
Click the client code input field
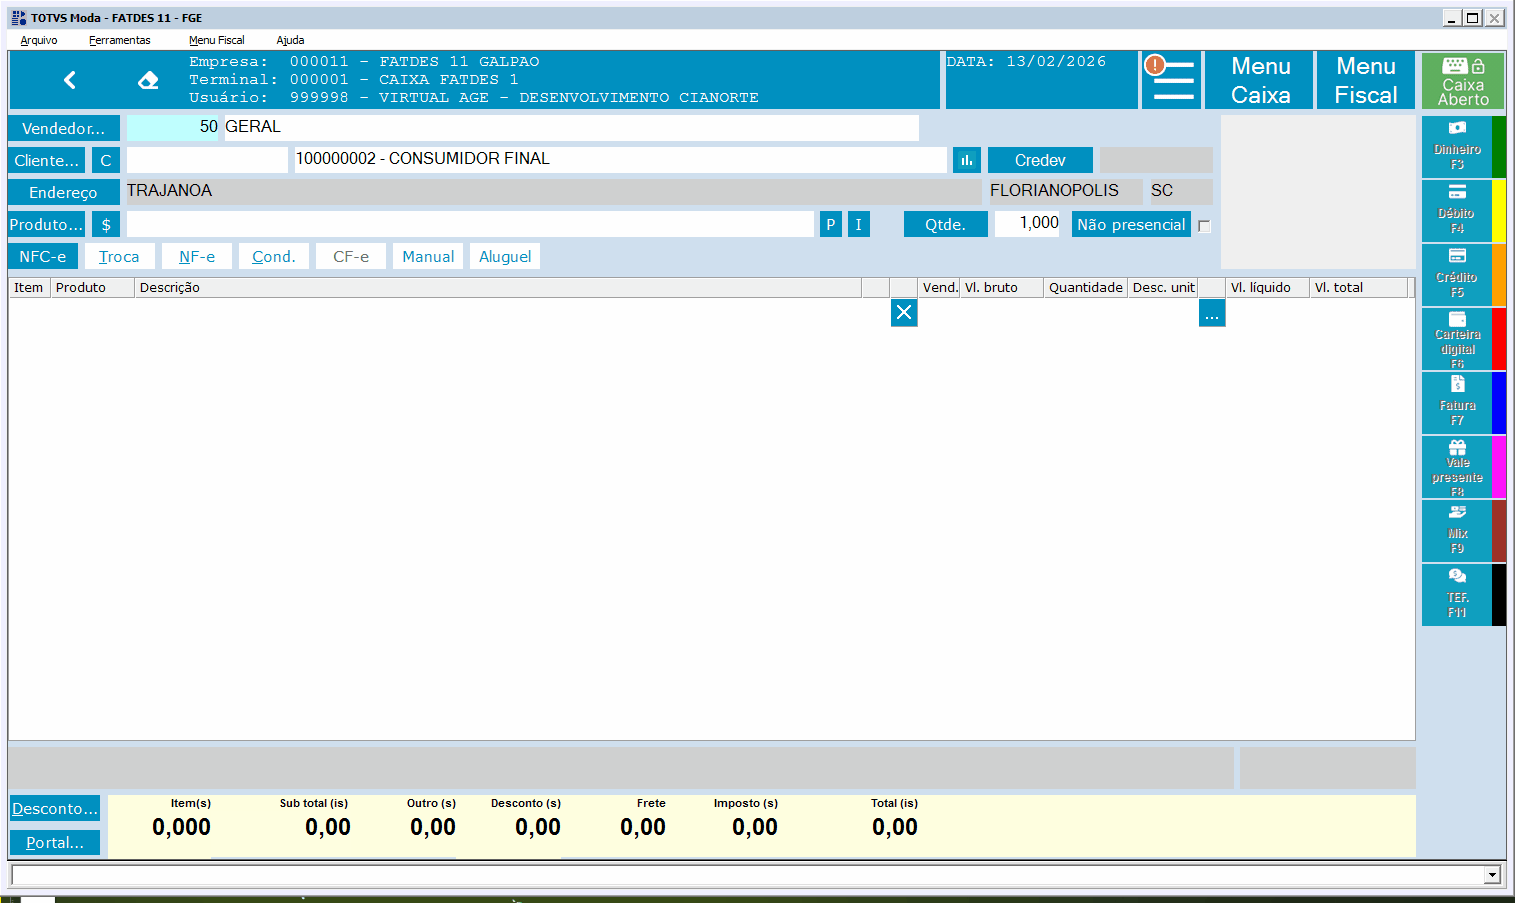(207, 159)
